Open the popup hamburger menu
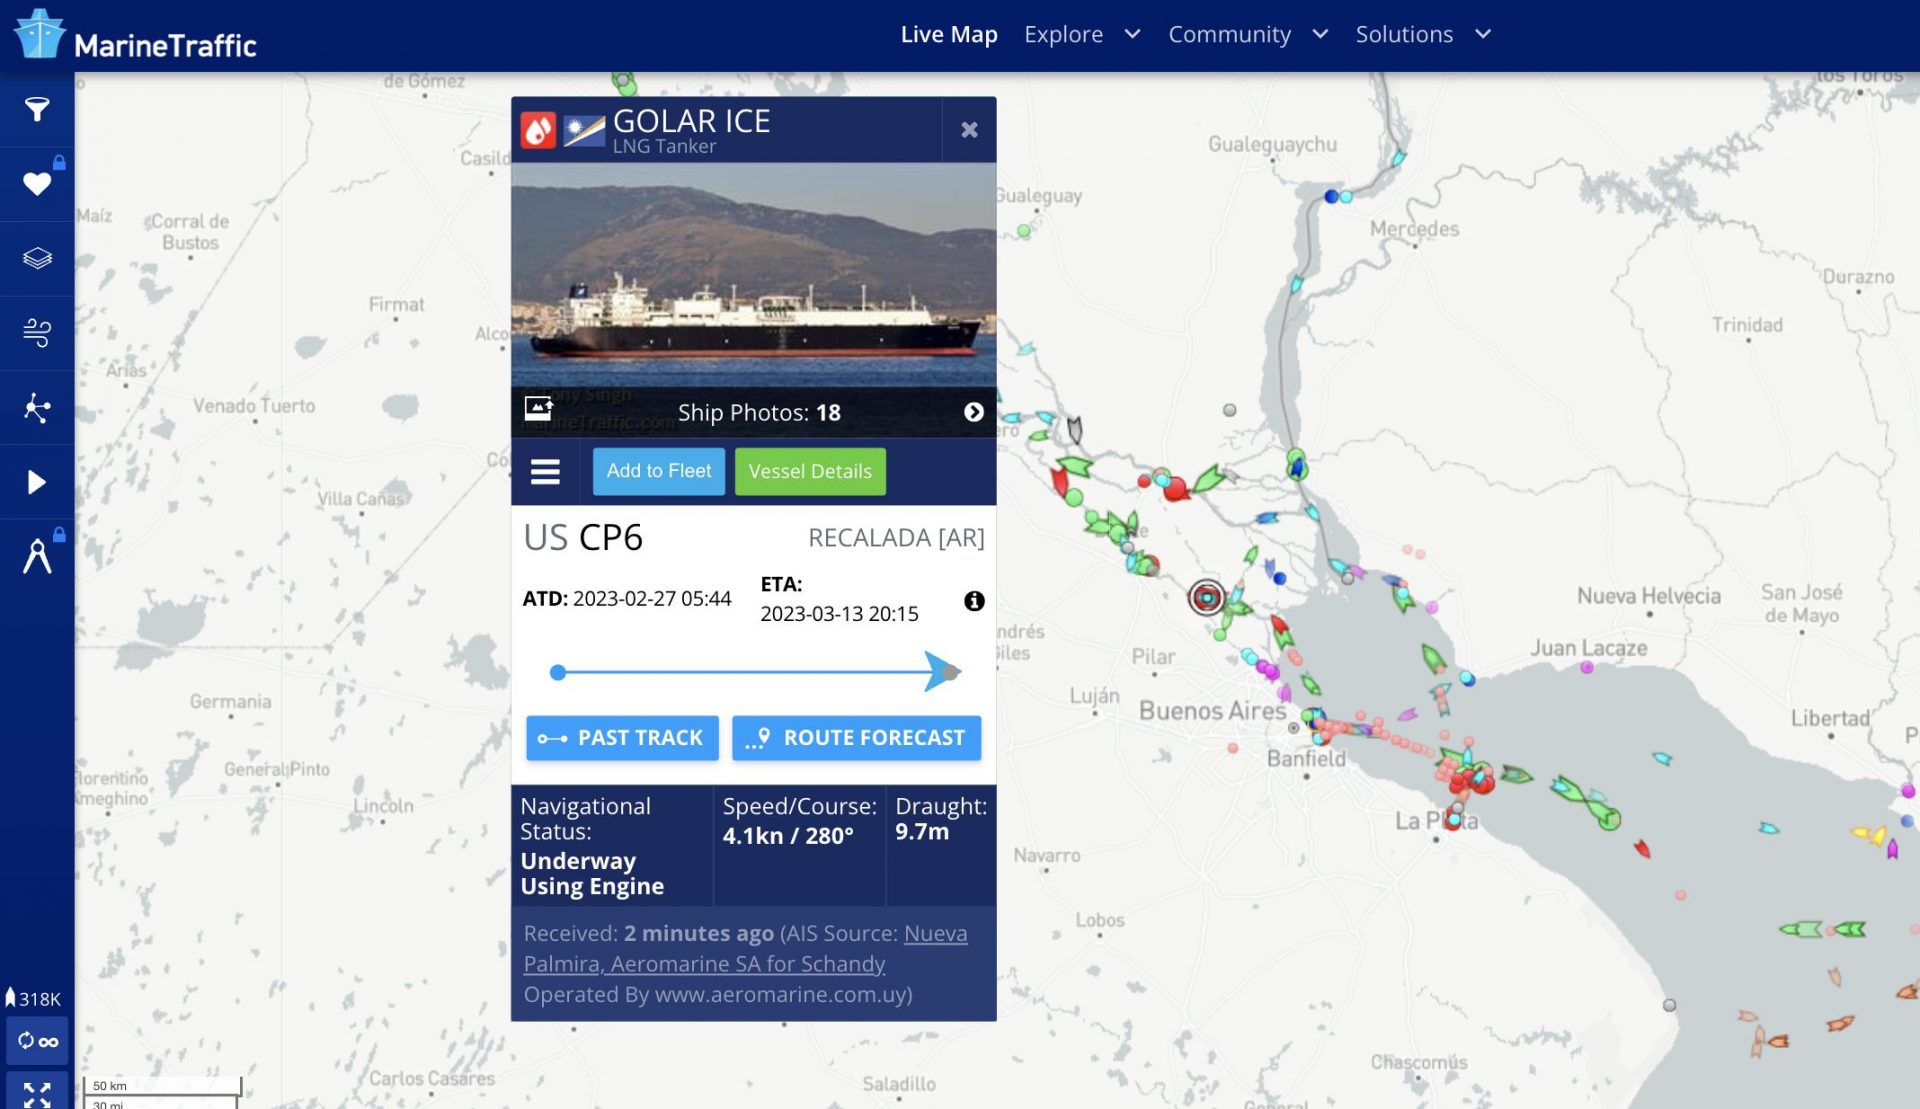 (x=545, y=471)
